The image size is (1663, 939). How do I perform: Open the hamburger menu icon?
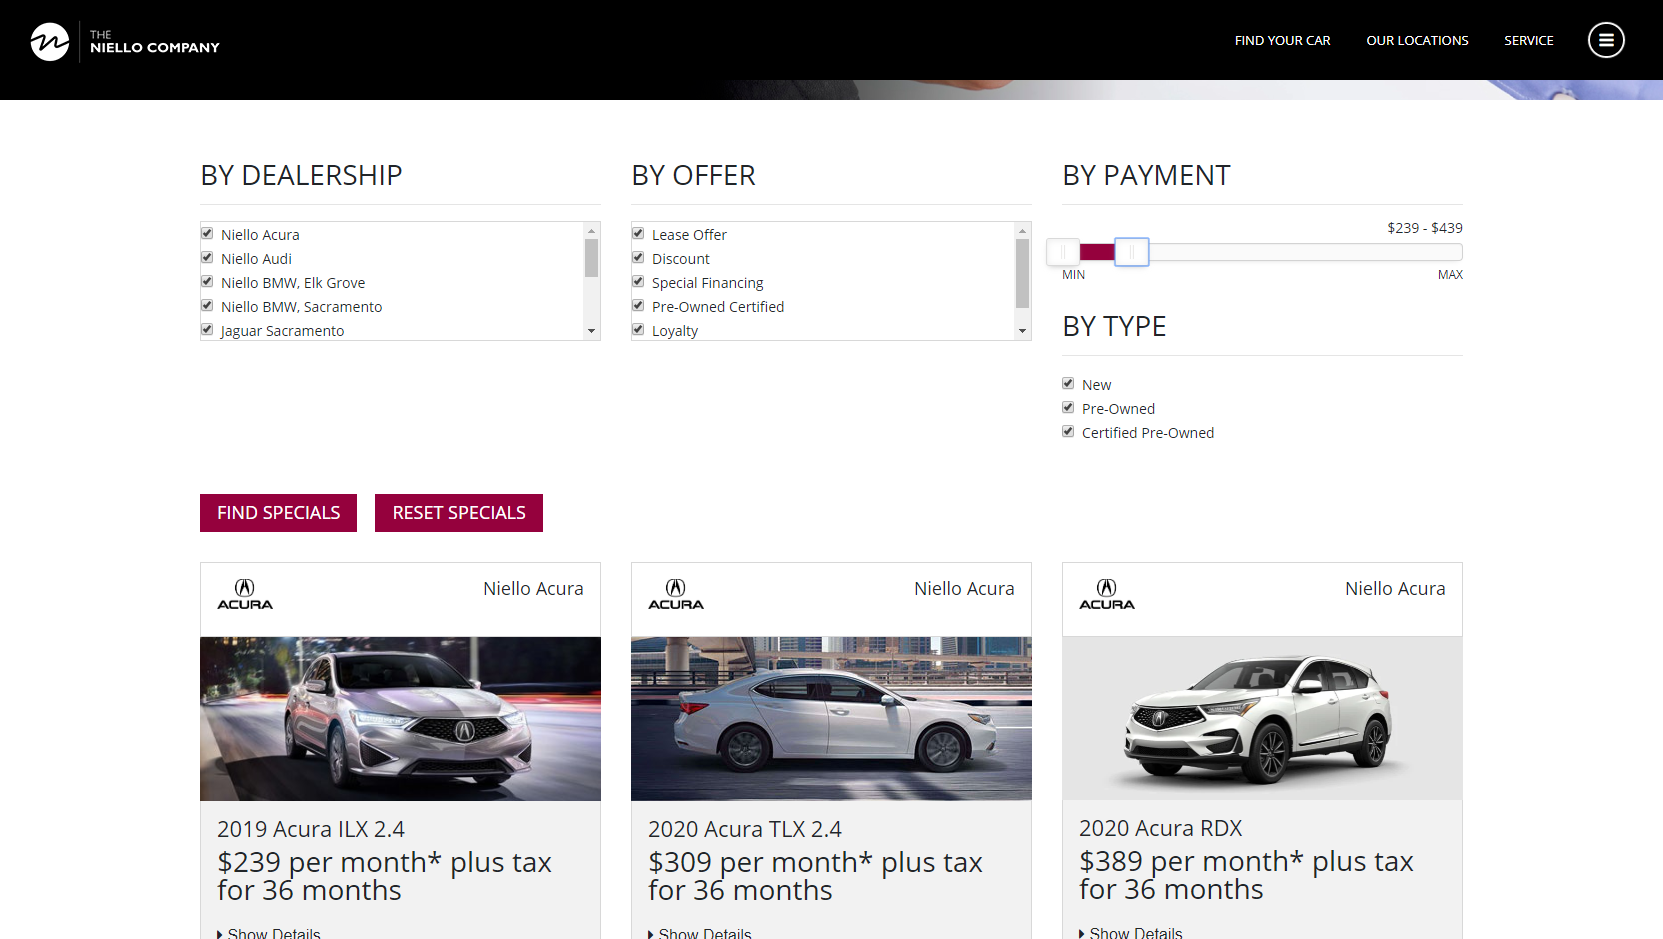tap(1606, 40)
